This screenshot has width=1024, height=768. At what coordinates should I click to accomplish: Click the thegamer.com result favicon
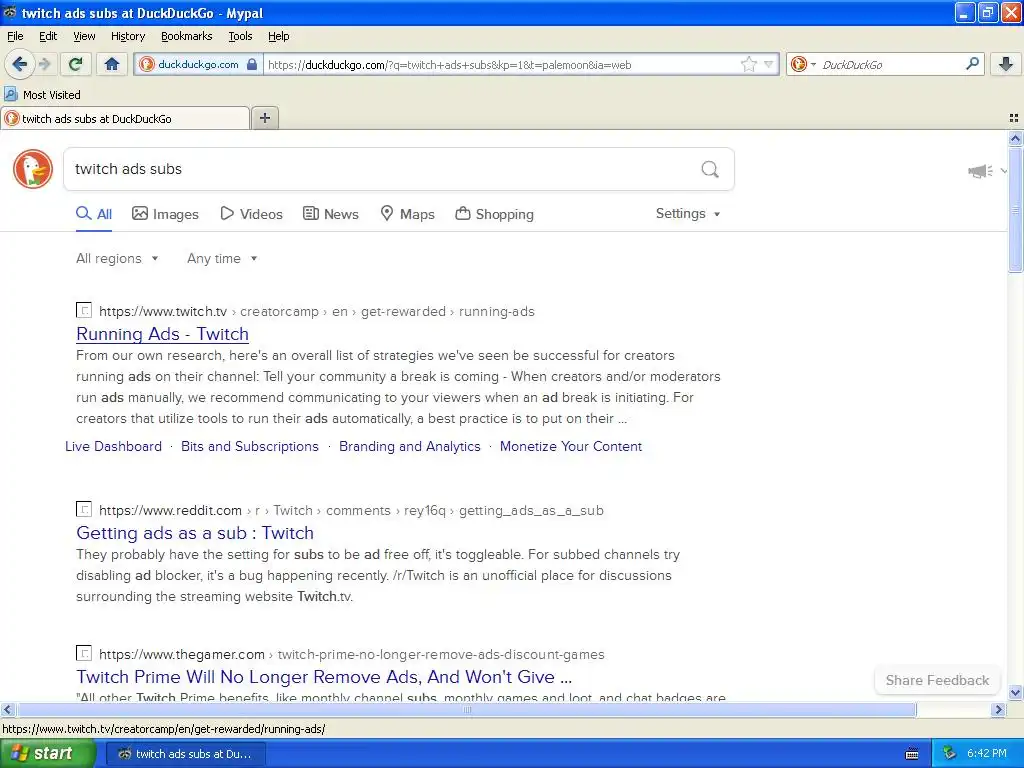[x=84, y=653]
